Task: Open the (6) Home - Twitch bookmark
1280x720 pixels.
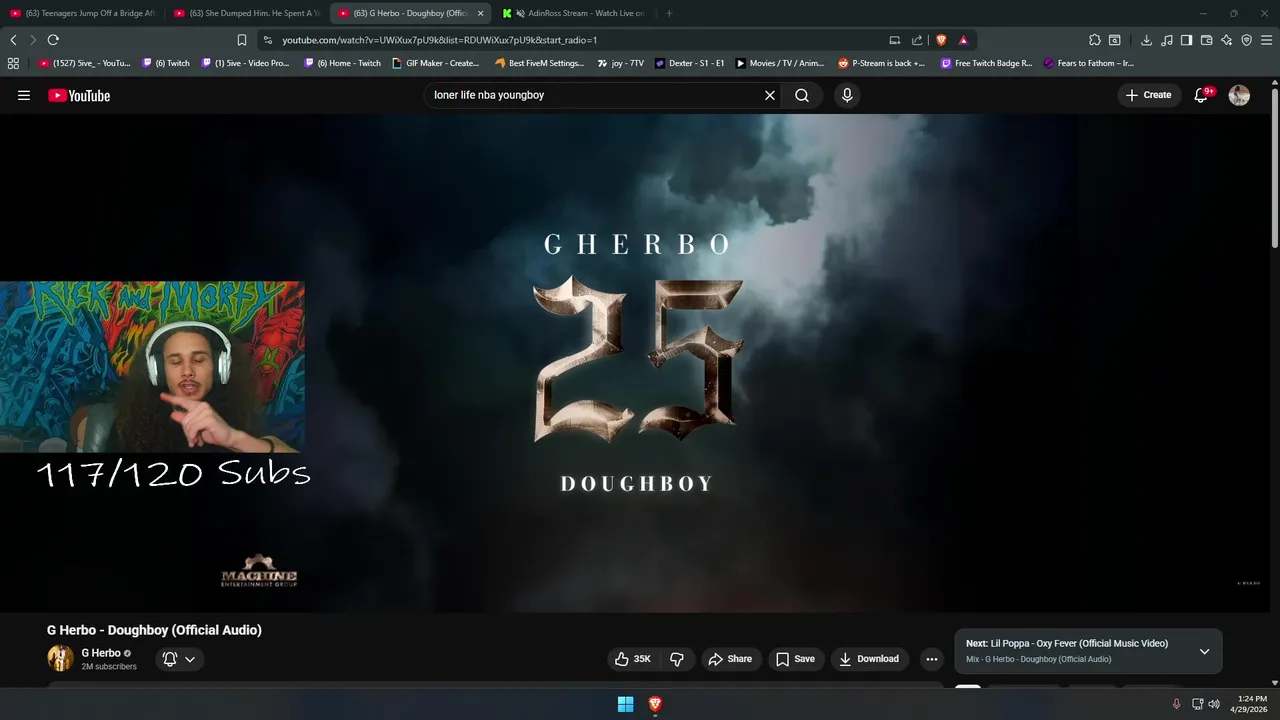Action: click(342, 63)
